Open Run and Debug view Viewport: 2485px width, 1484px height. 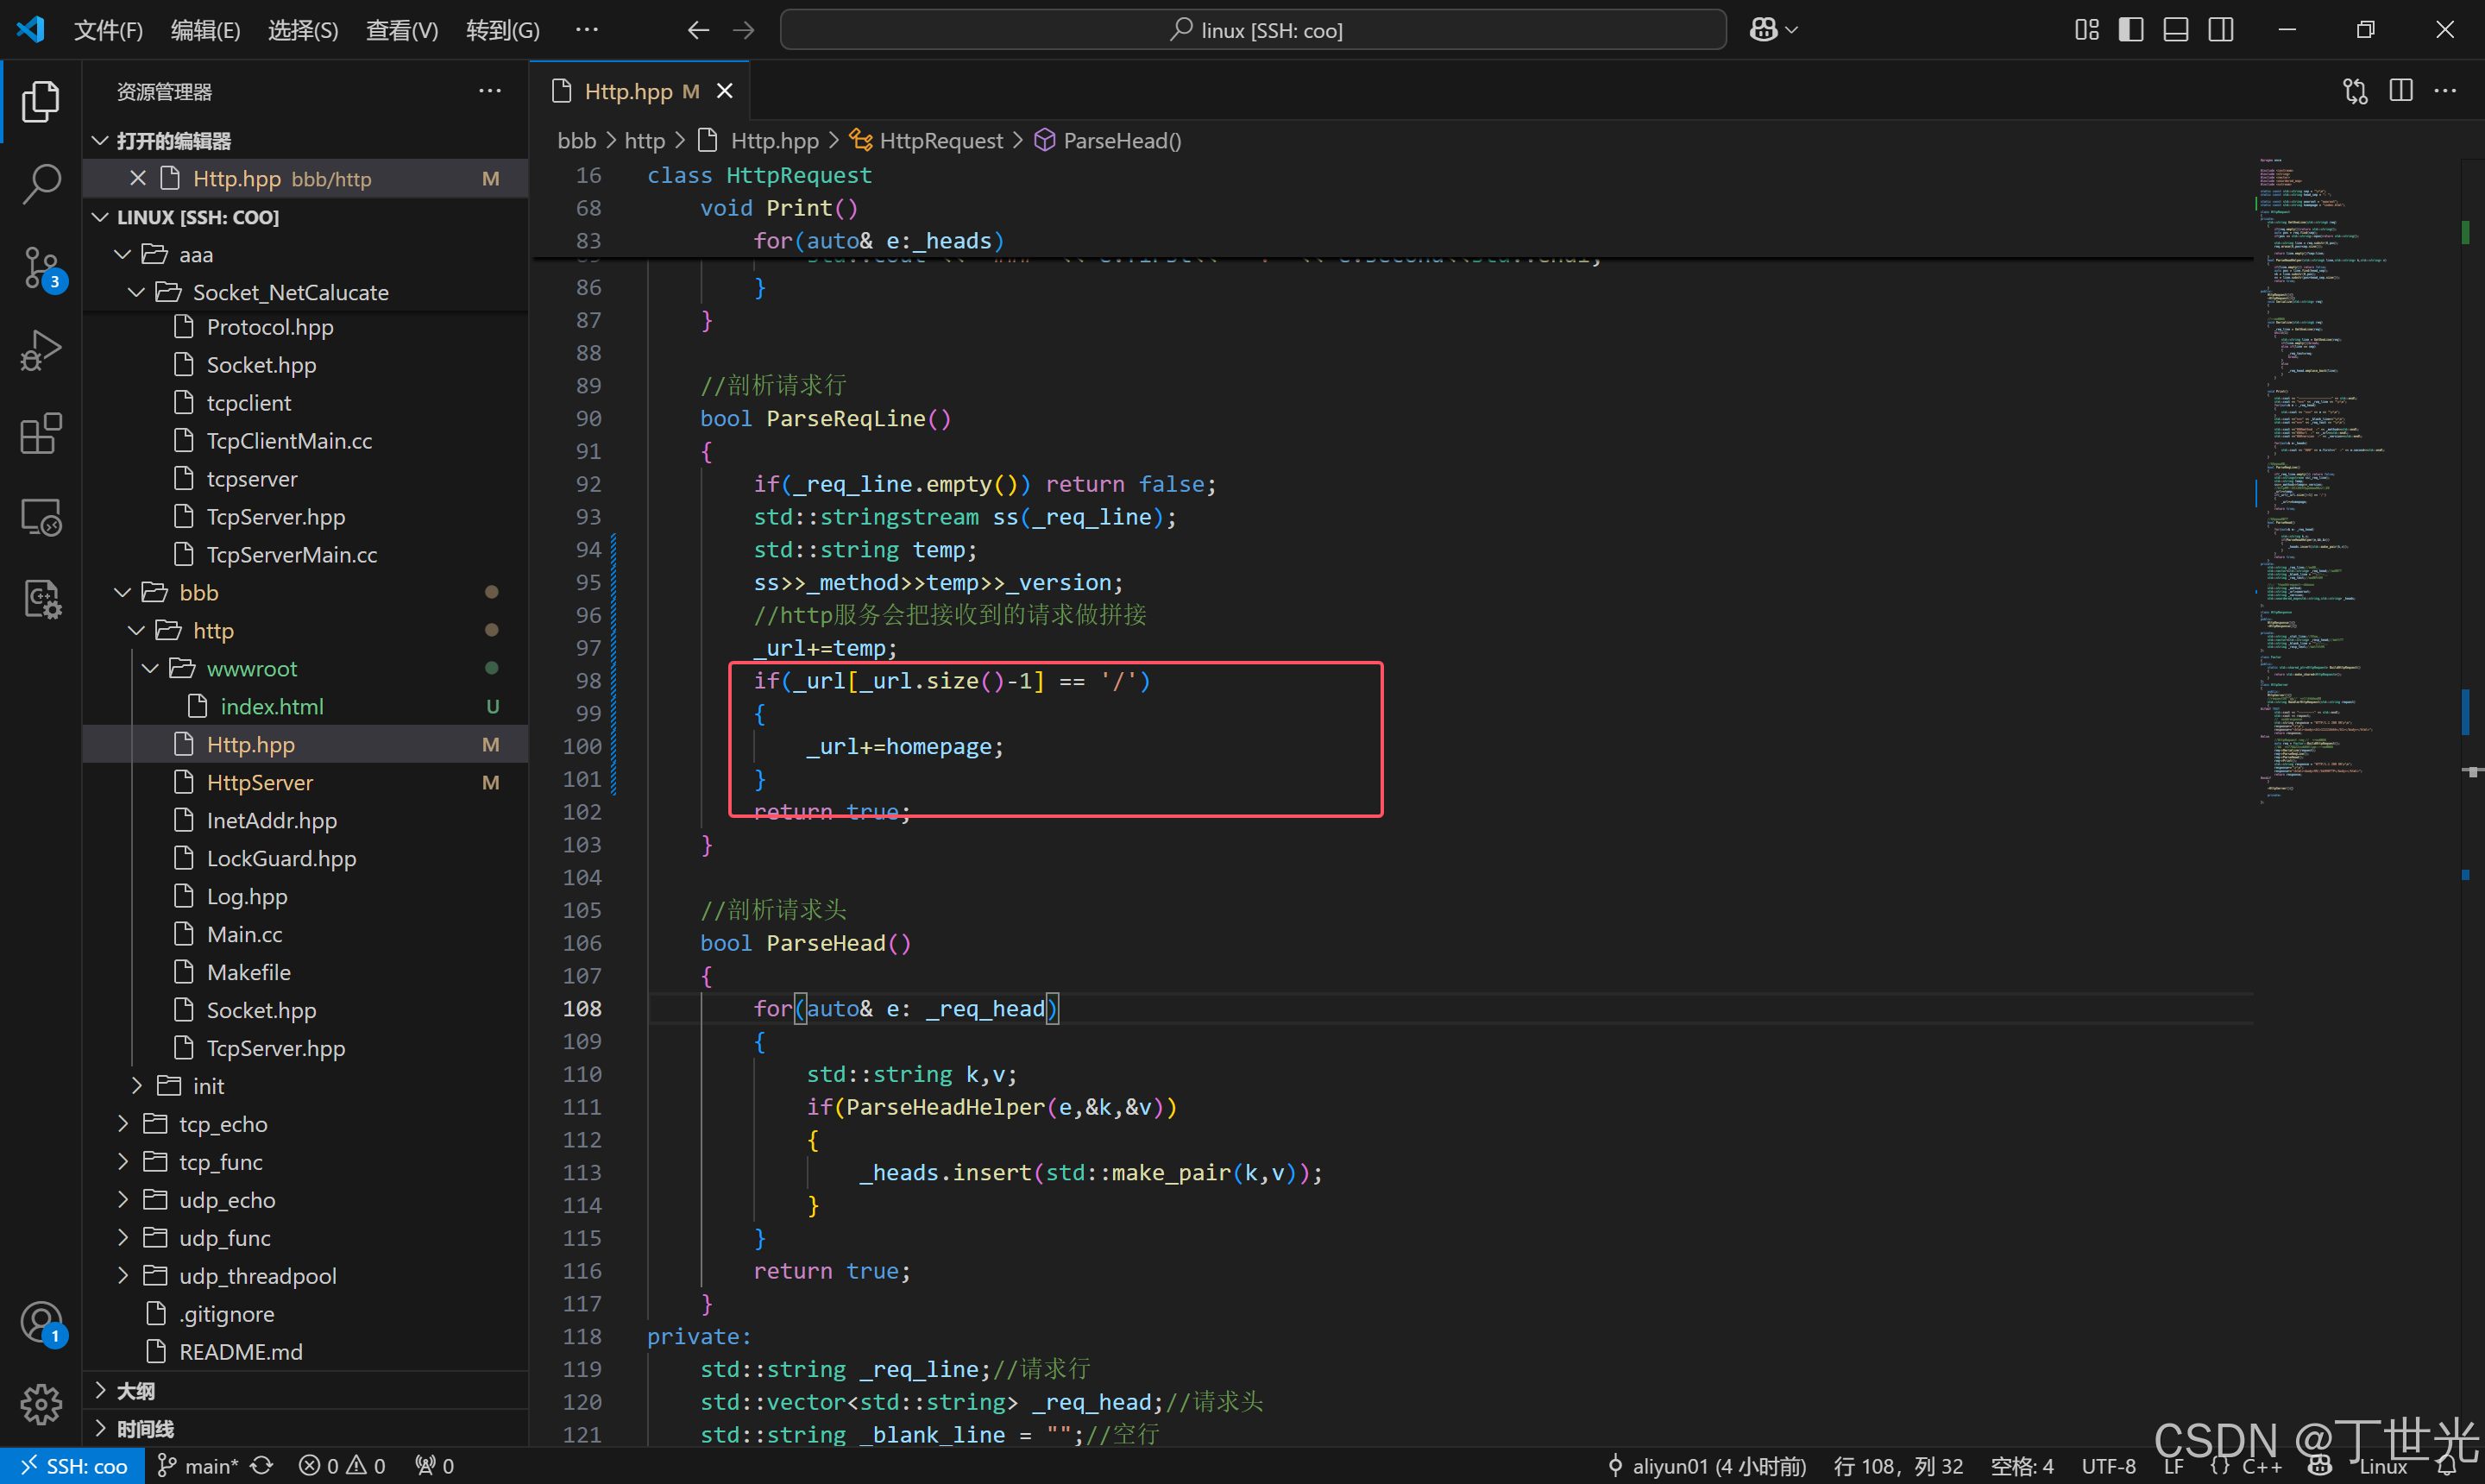coord(41,350)
